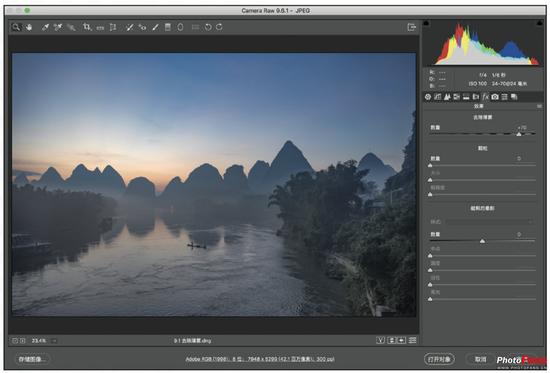Open the Tone Curve panel tab

[438, 97]
